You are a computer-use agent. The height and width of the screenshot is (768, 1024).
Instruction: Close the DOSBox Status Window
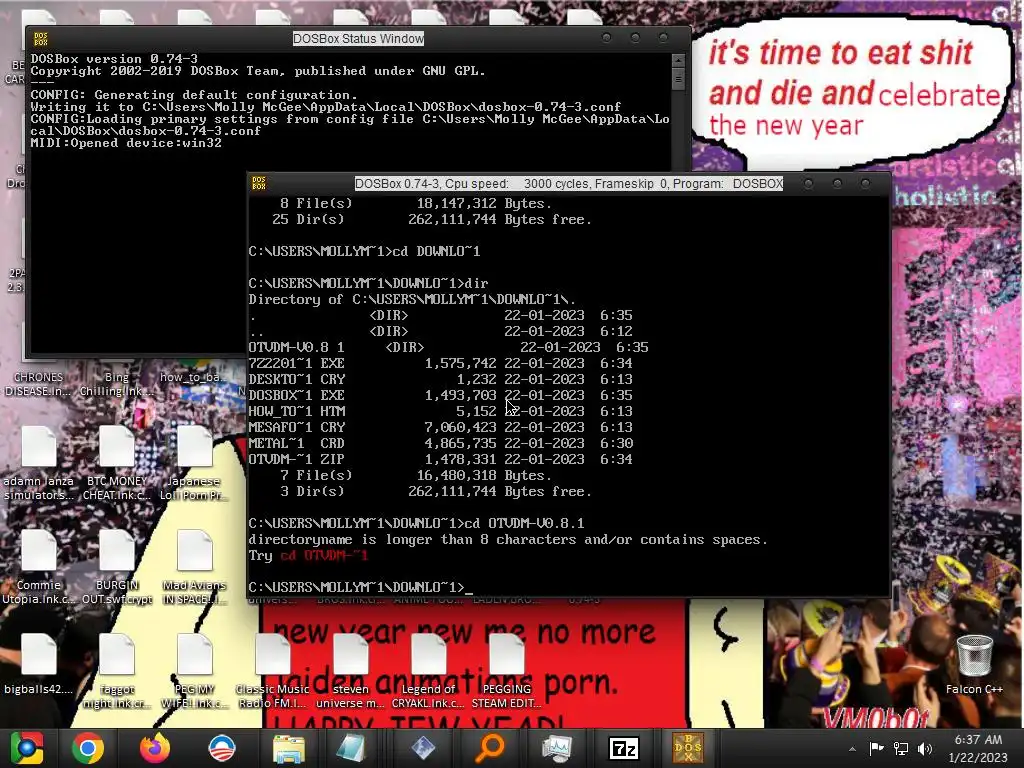[664, 38]
